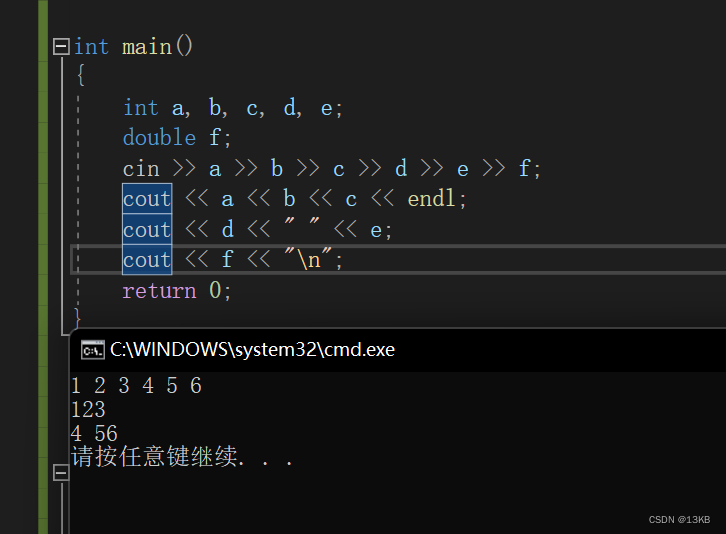Select highlighted 'cout' on the f line
Image resolution: width=726 pixels, height=534 pixels.
(x=147, y=259)
